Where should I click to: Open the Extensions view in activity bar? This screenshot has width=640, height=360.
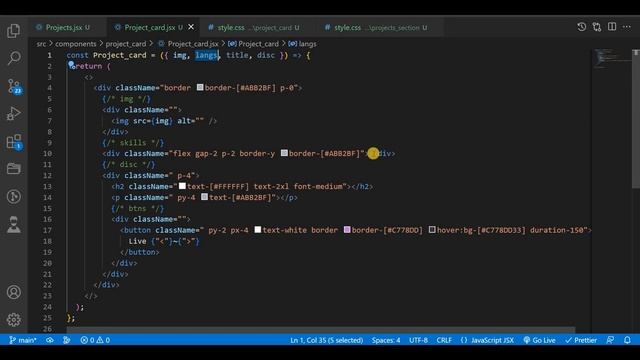tap(14, 142)
